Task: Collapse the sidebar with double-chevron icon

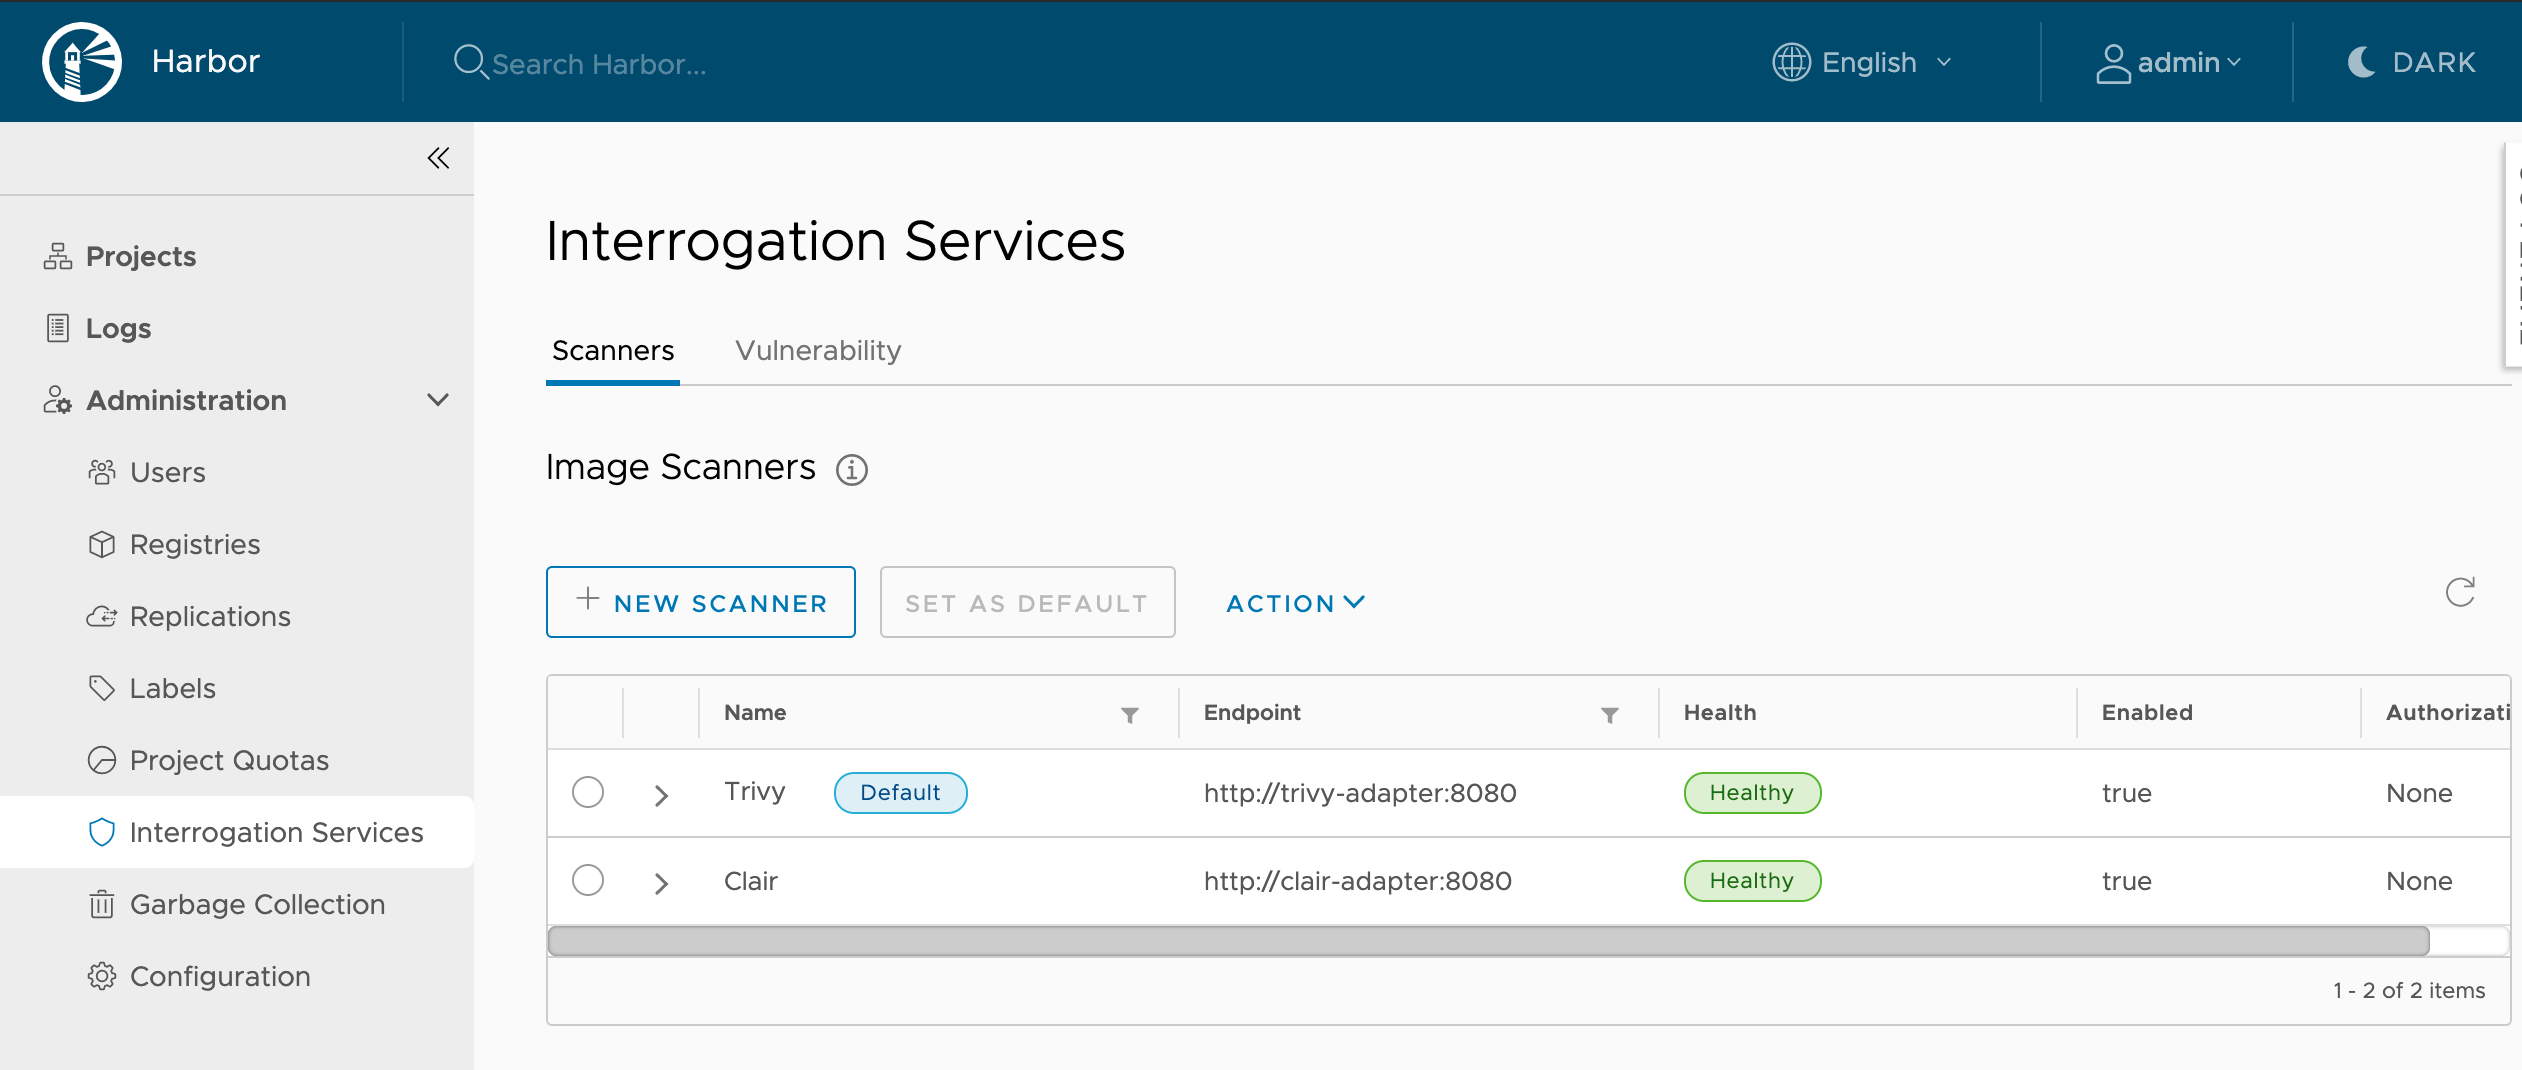Action: tap(438, 158)
